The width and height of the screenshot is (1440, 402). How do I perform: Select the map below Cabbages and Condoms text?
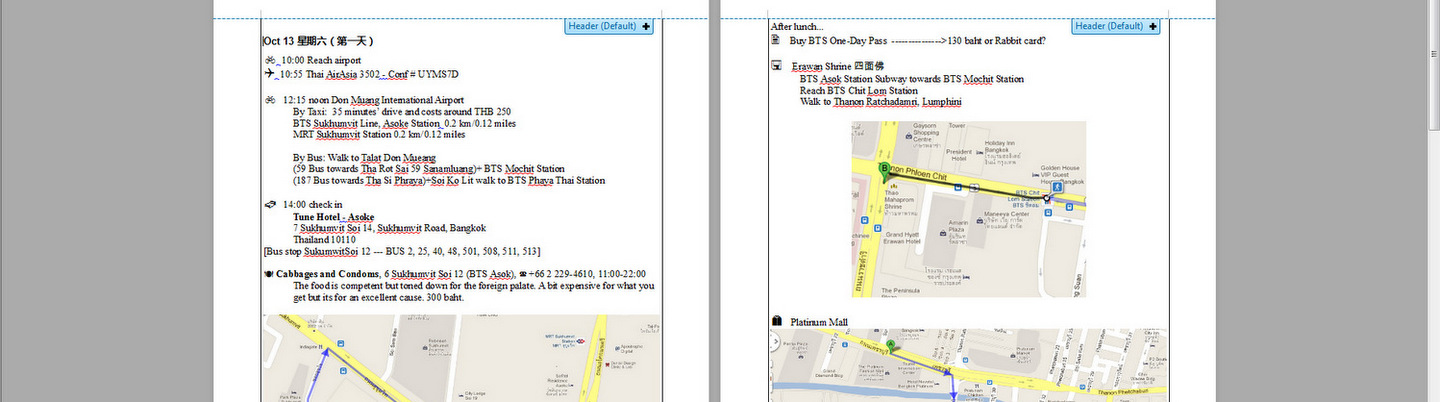461,358
